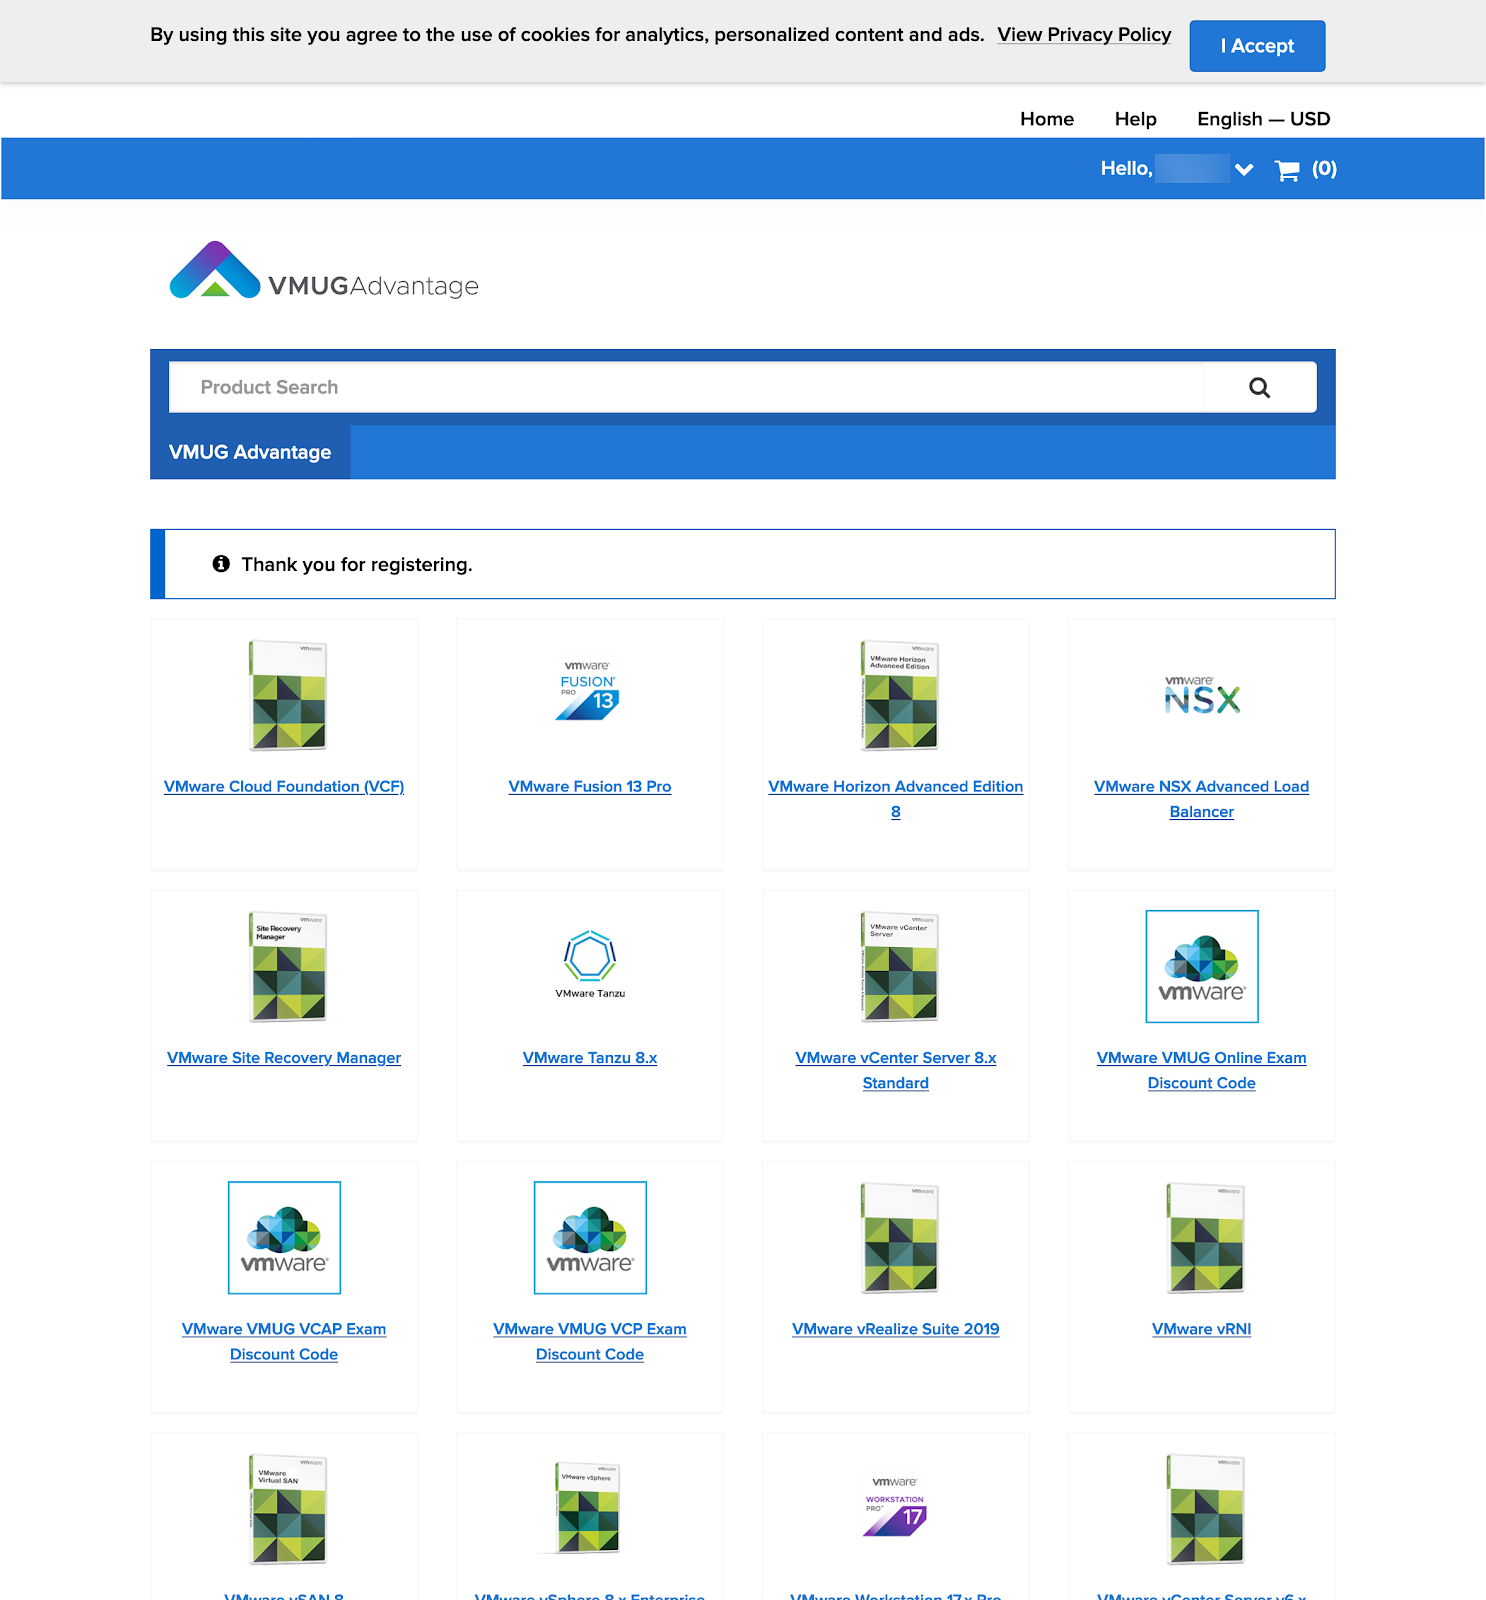Open the shopping cart icon
Image resolution: width=1486 pixels, height=1600 pixels.
(1287, 170)
